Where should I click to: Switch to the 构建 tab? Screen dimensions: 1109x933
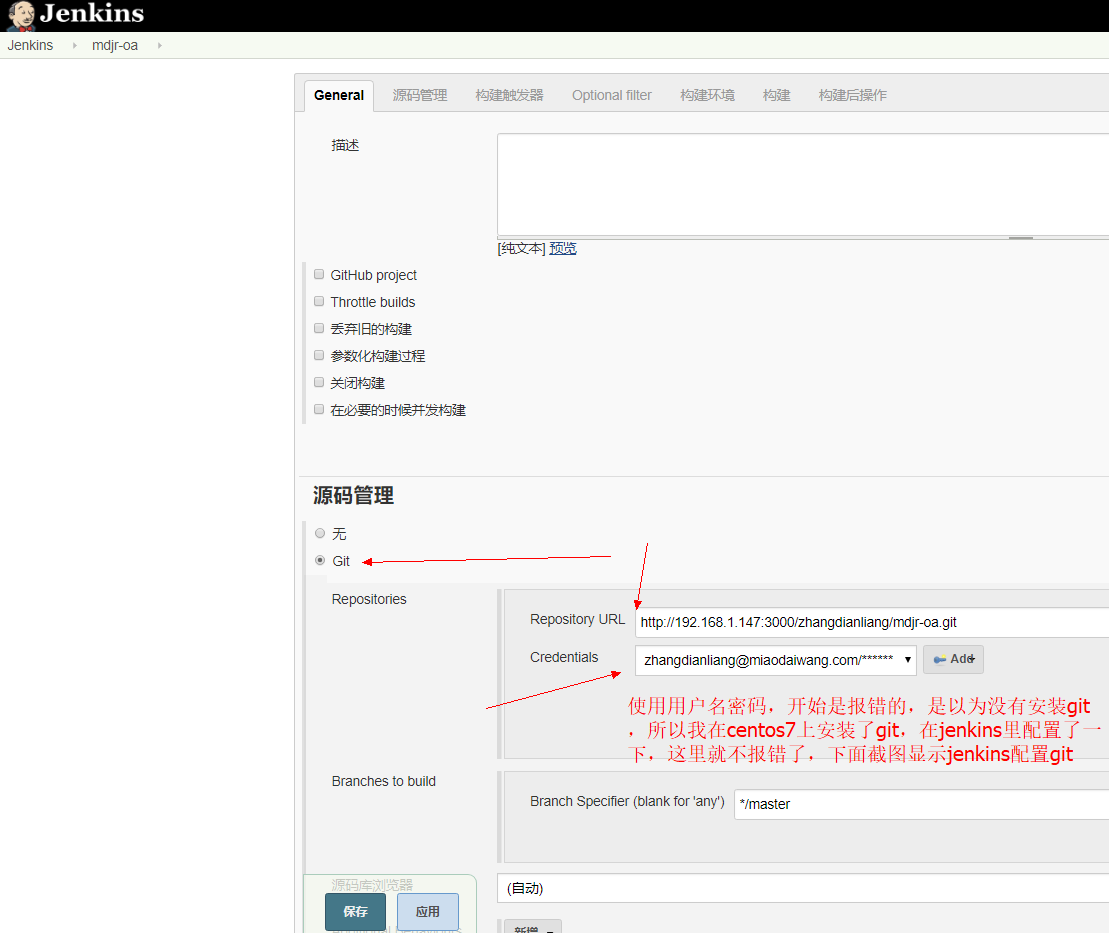[777, 95]
